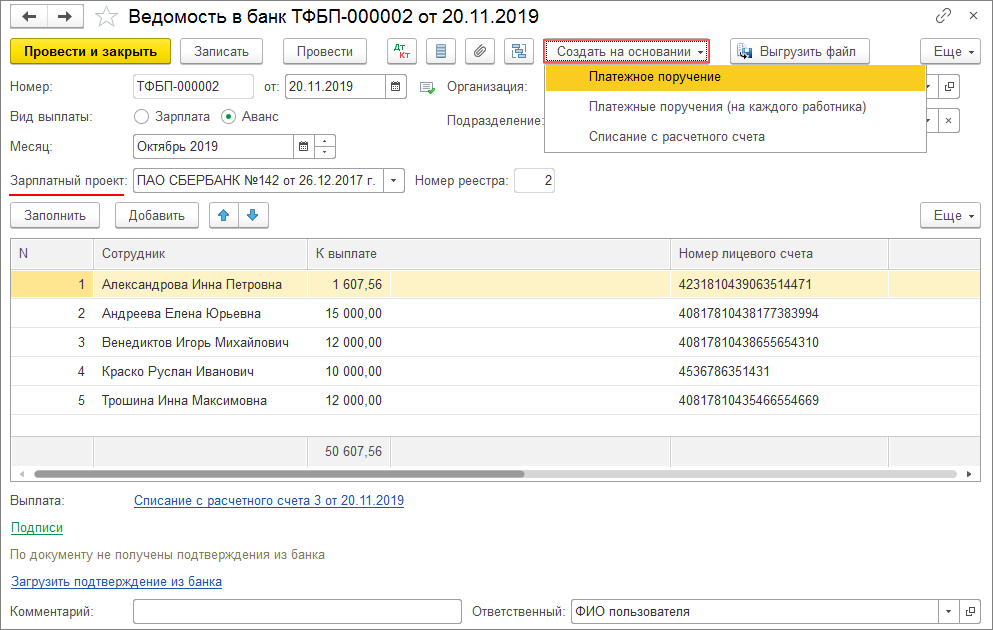Expand Зарплатный проект dropdown
The height and width of the screenshot is (630, 993).
click(393, 180)
